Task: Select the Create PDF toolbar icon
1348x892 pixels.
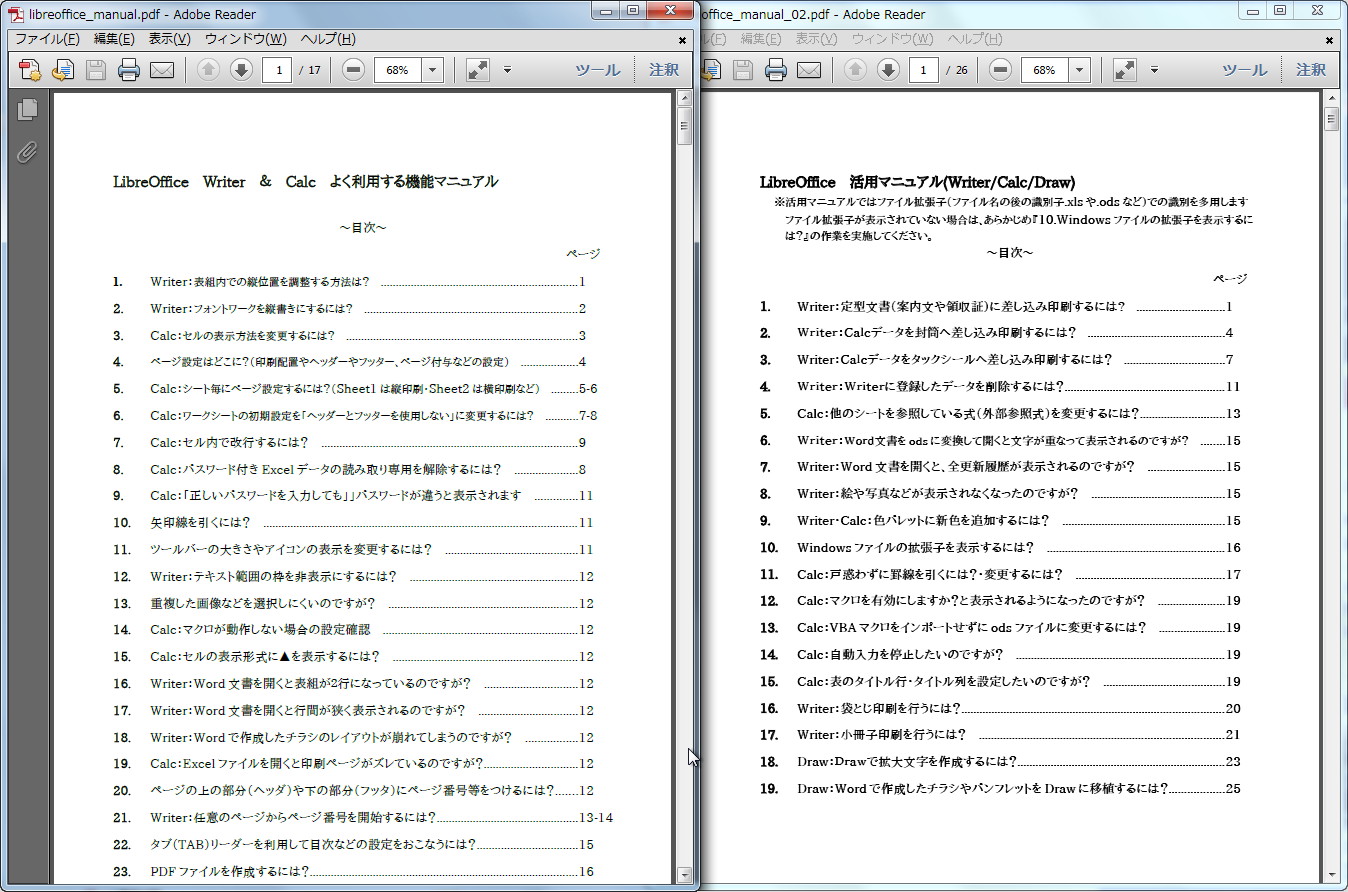Action: point(28,70)
